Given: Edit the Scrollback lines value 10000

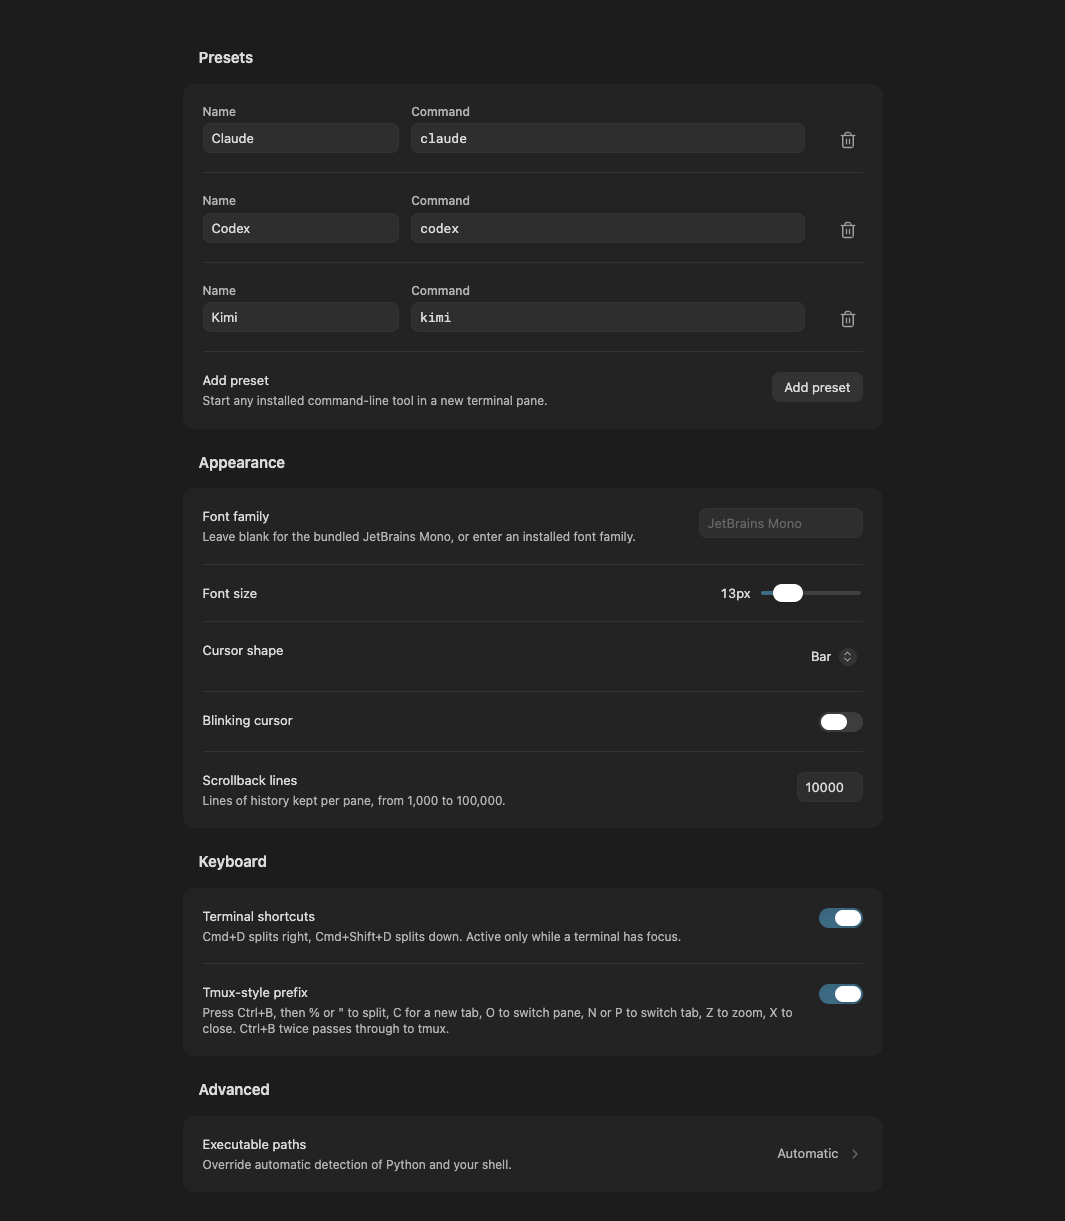Looking at the screenshot, I should pos(830,787).
